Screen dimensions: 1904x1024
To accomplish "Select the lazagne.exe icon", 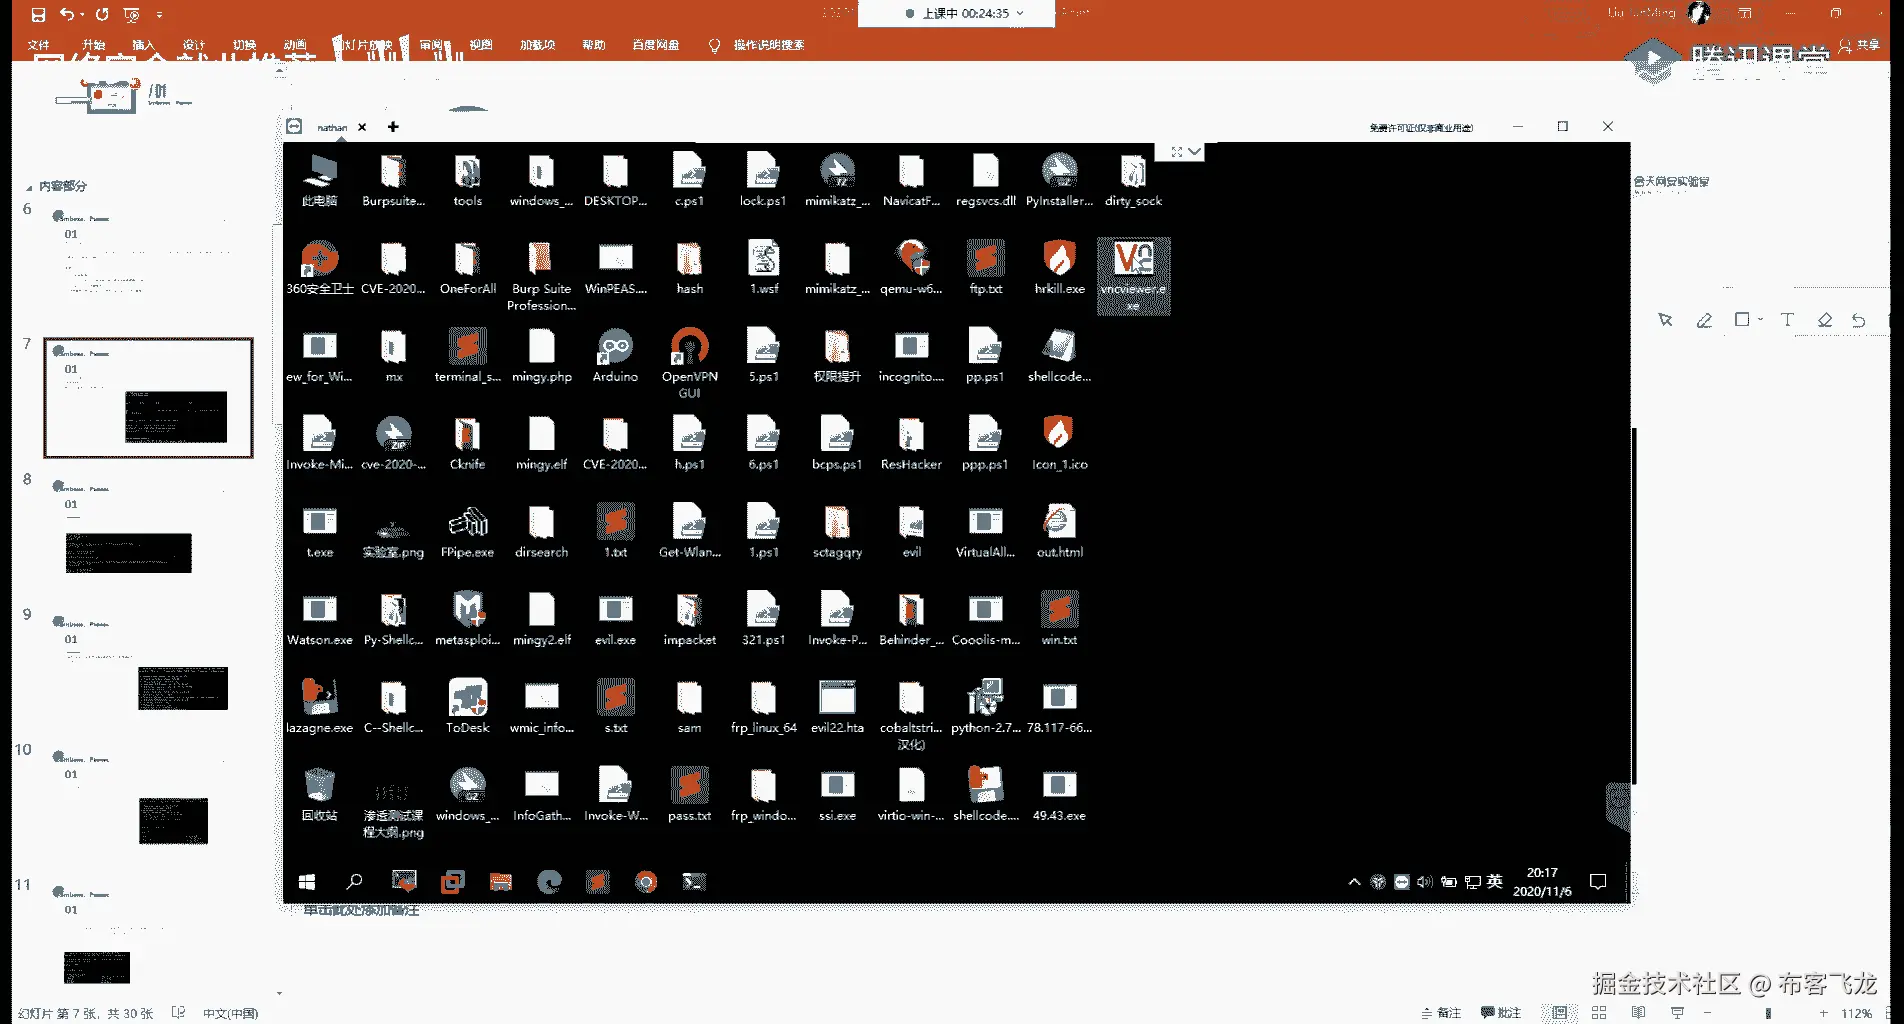I will coord(320,708).
